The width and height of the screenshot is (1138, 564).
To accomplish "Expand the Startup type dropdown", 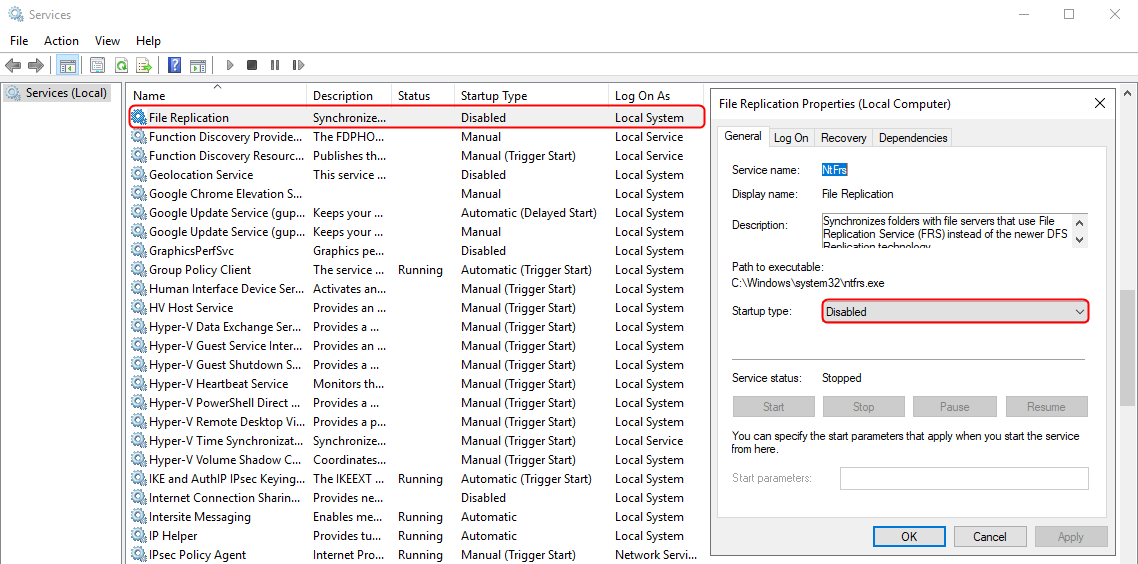I will pos(955,312).
